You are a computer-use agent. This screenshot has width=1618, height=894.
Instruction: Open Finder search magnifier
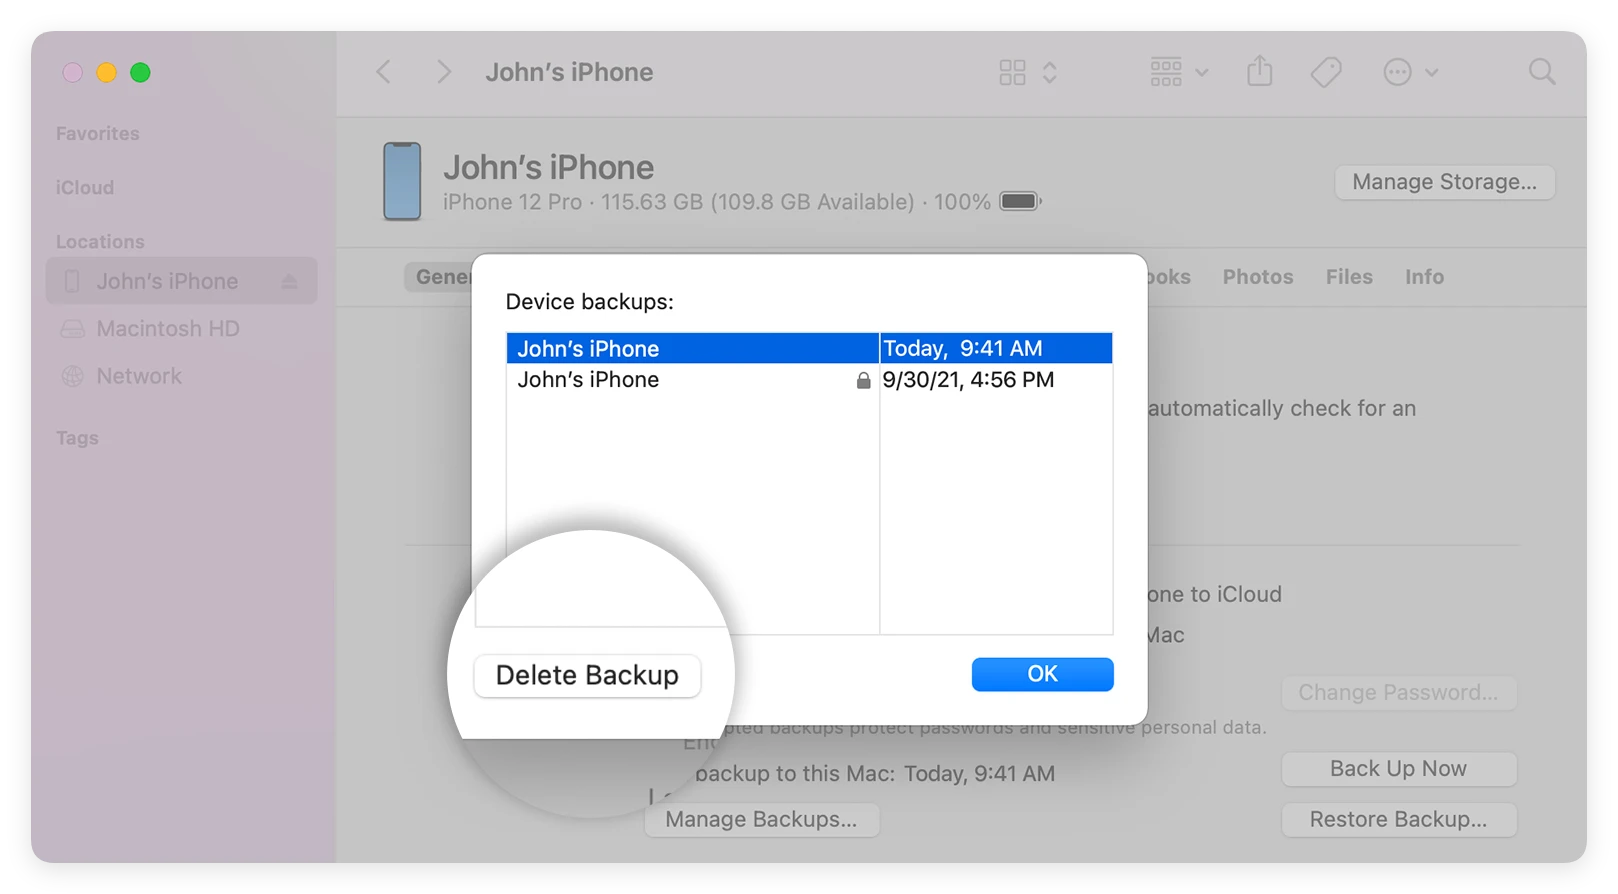pos(1542,72)
